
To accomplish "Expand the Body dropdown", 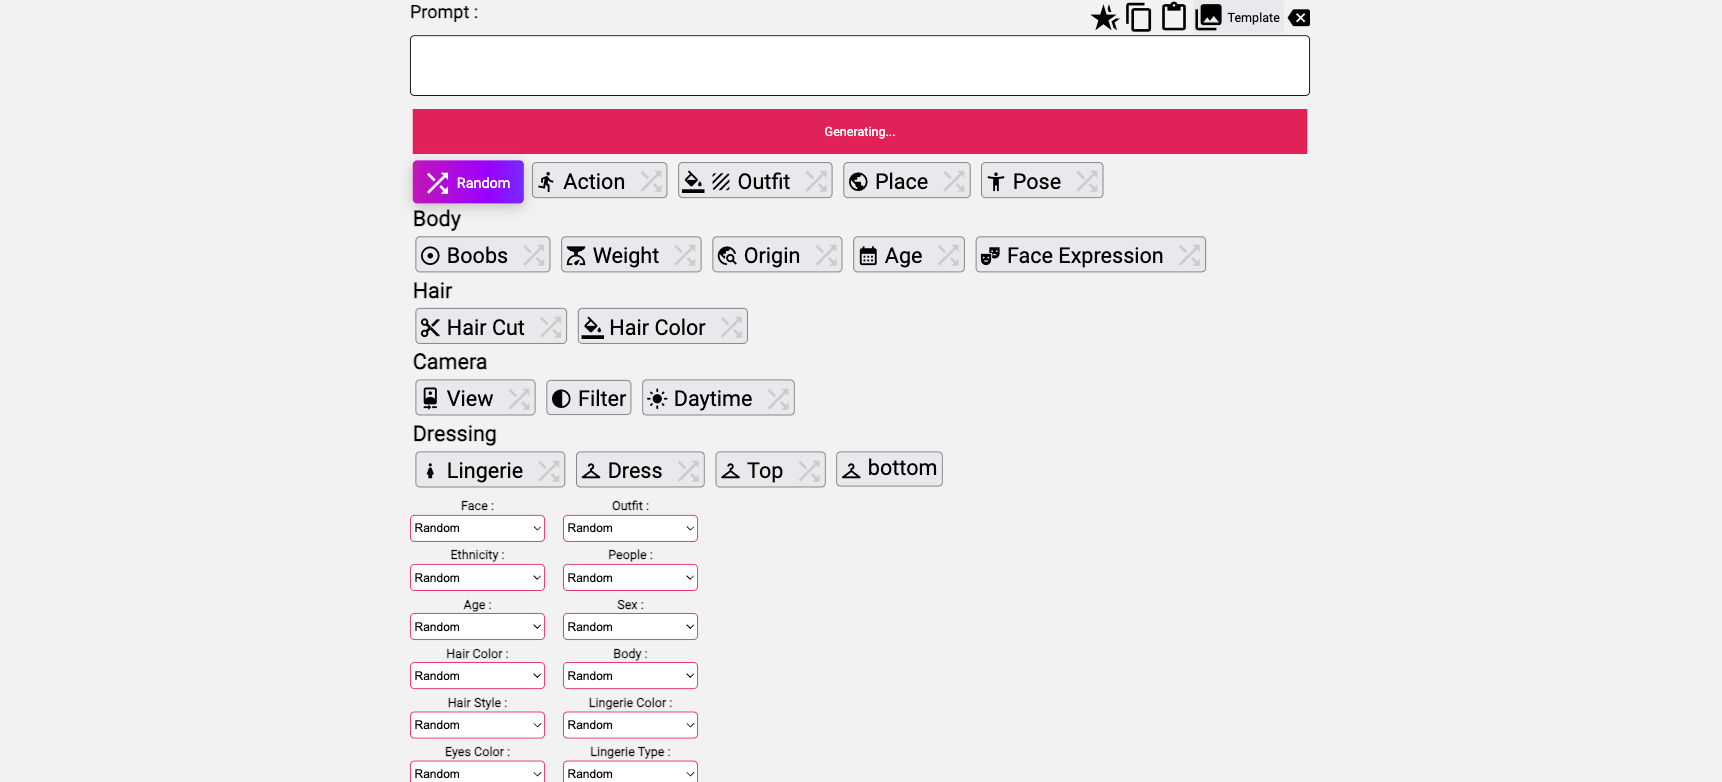I will pyautogui.click(x=630, y=676).
